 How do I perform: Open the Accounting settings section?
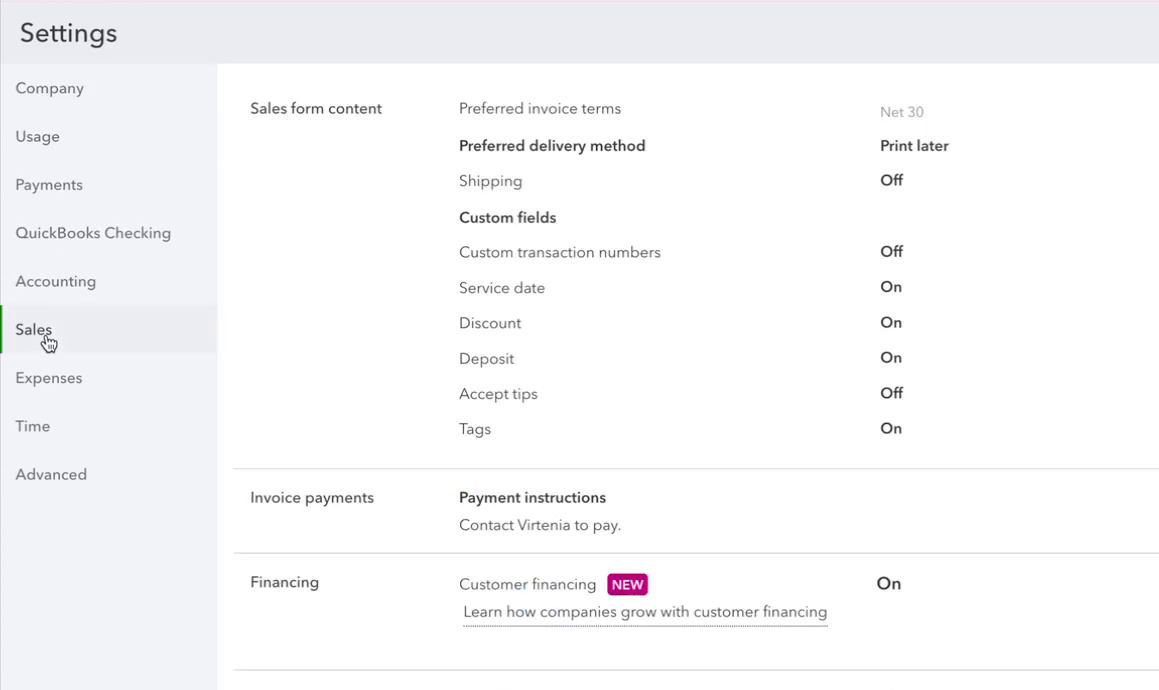pyautogui.click(x=55, y=281)
